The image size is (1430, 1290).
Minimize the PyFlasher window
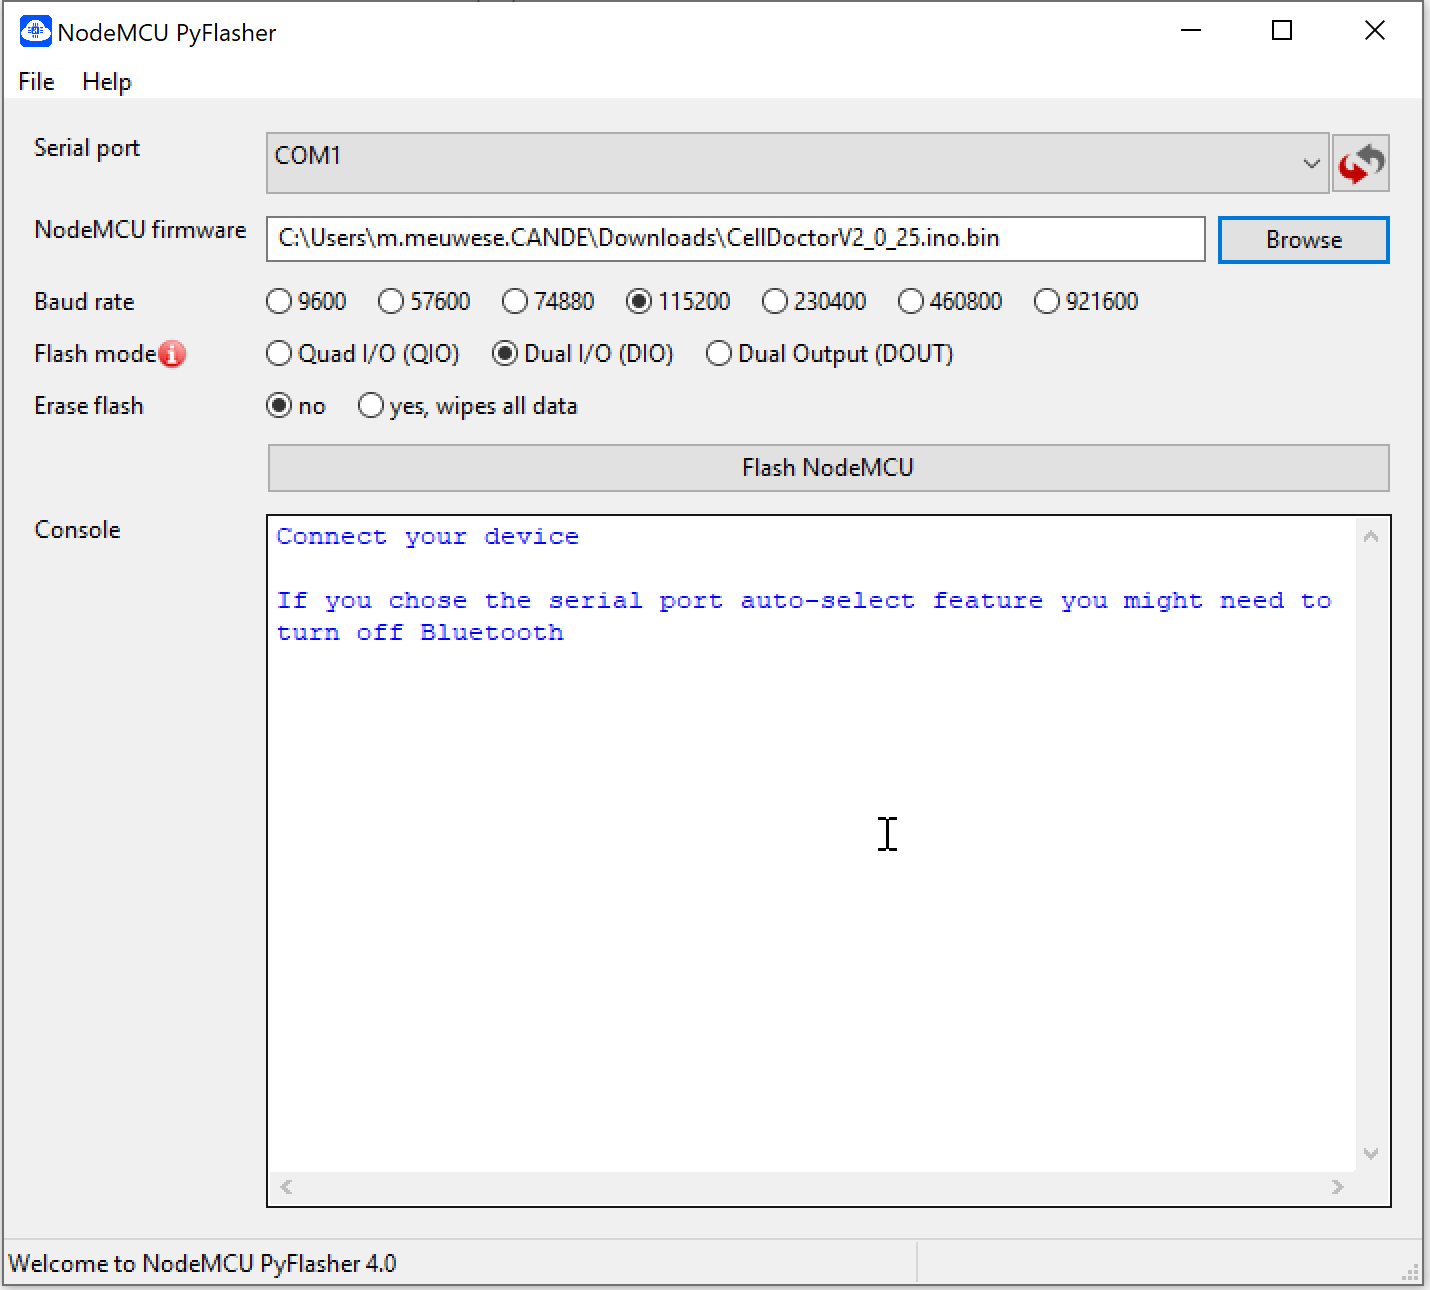click(1190, 31)
